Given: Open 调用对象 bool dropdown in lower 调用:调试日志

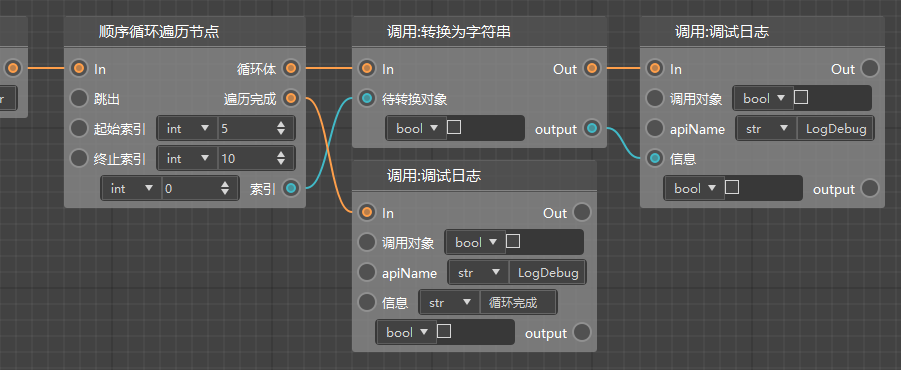Looking at the screenshot, I should 476,242.
